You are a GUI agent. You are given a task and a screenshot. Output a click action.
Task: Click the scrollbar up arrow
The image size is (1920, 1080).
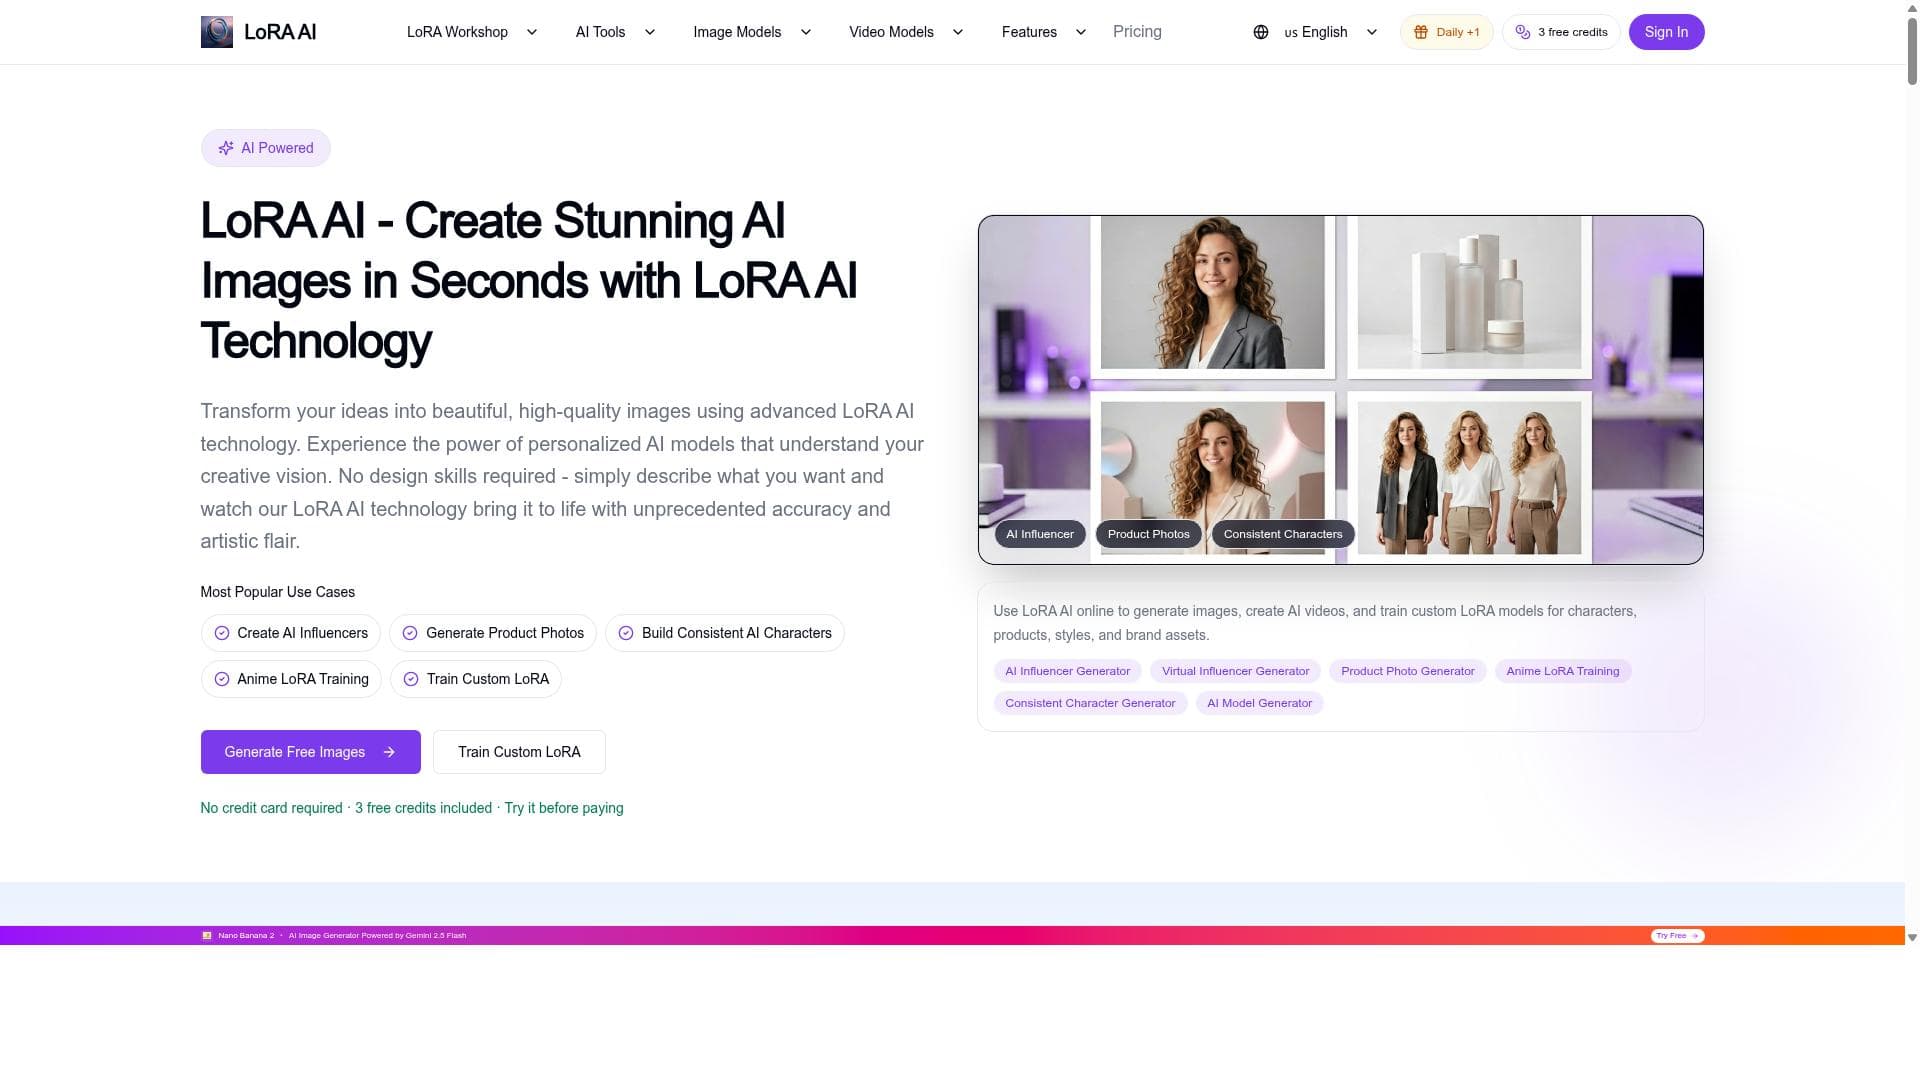[x=1912, y=7]
